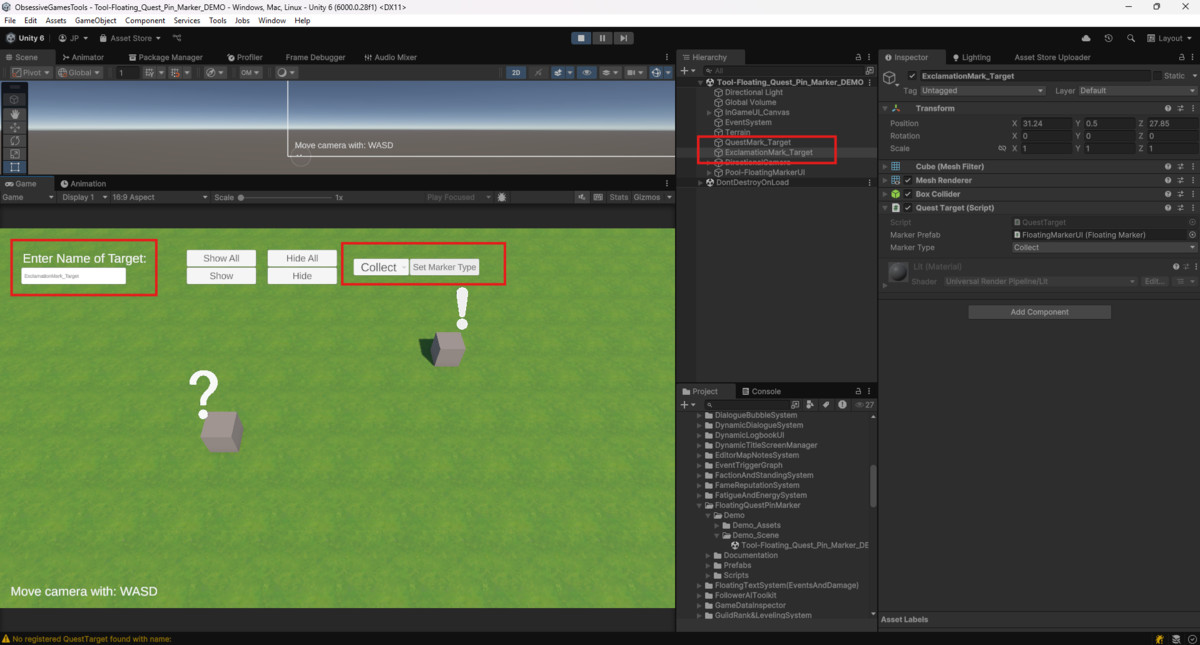Viewport: 1200px width, 645px height.
Task: Toggle ExclamationMark_Target active checkbox
Action: coord(912,75)
